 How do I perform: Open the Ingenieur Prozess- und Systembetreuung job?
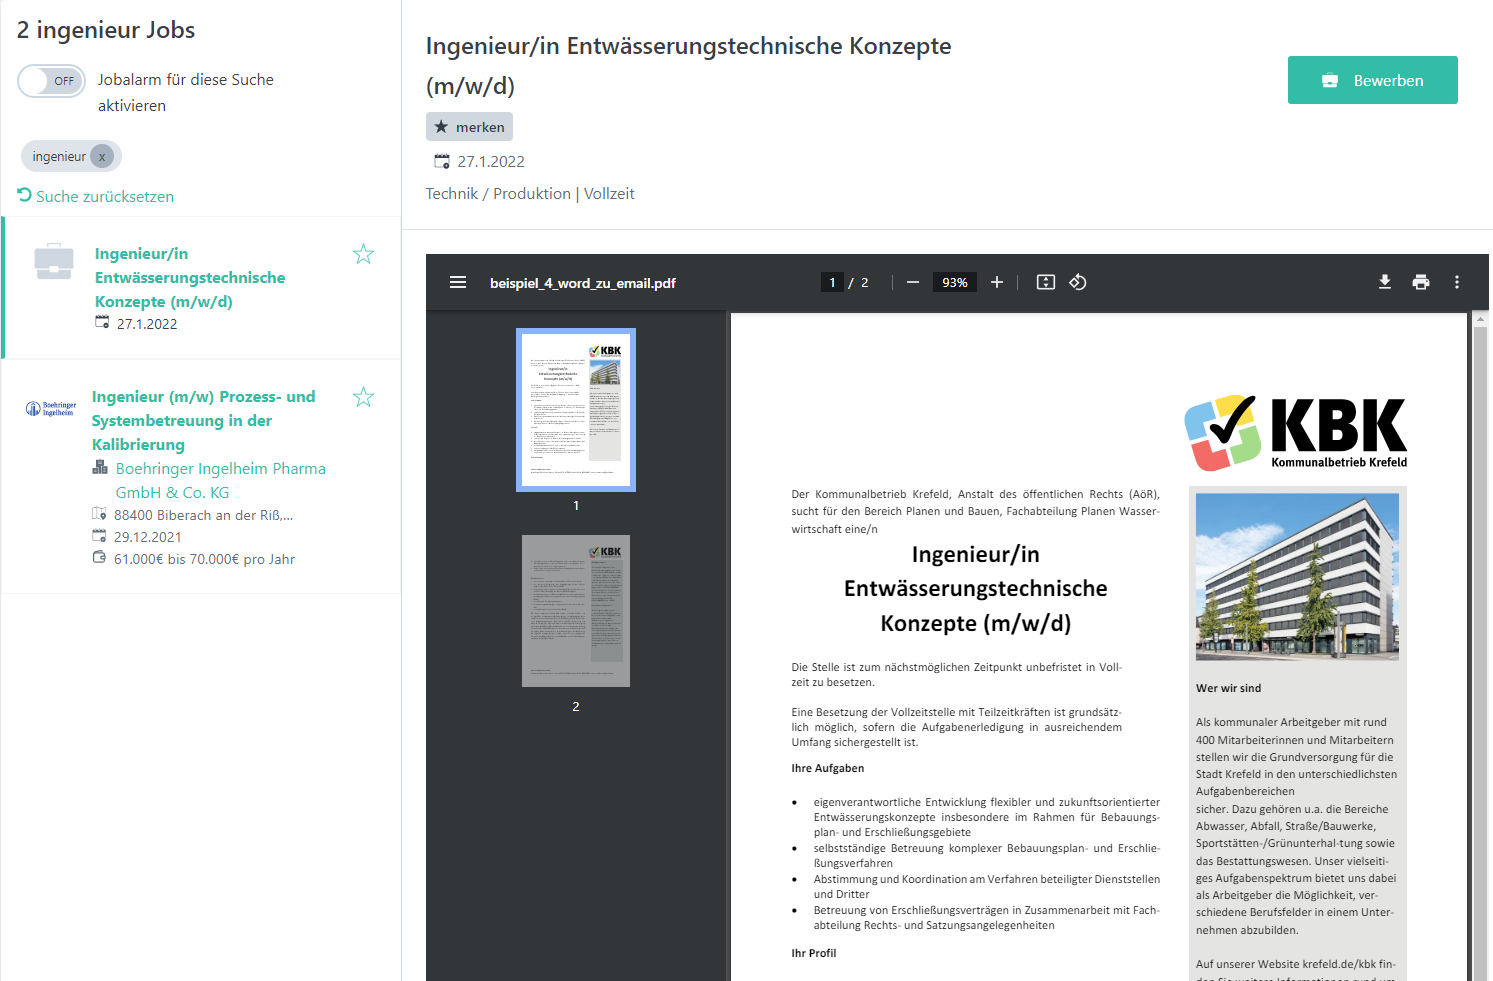point(203,420)
